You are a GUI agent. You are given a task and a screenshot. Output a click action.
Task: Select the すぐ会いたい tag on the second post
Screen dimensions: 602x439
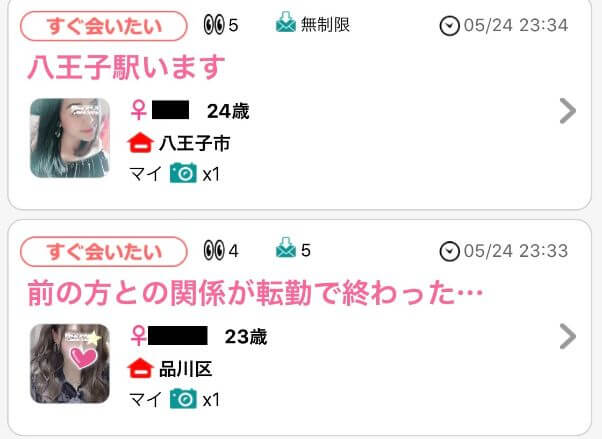click(104, 252)
